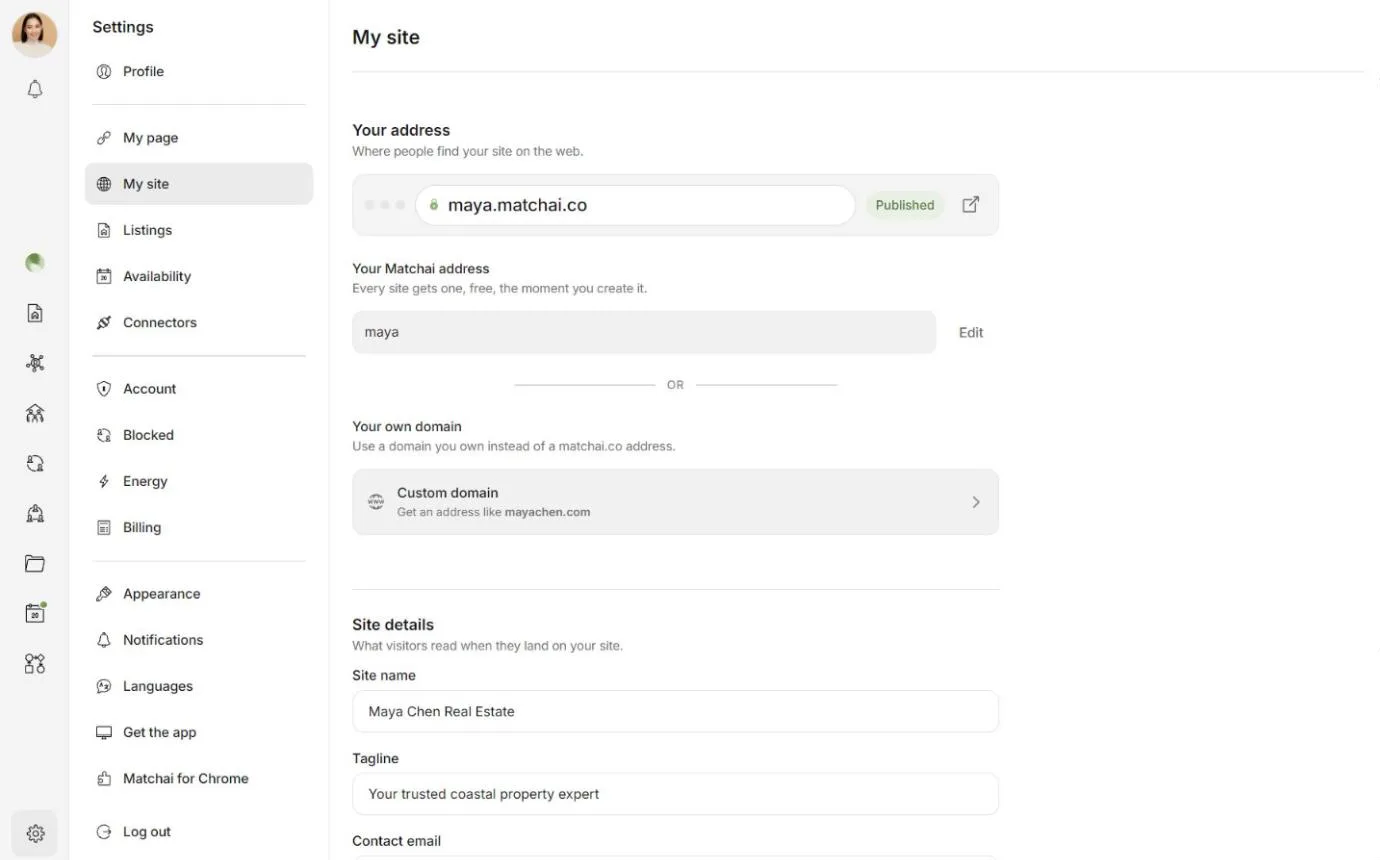Click the plug icon beside Connectors
The image size is (1380, 860).
(103, 322)
